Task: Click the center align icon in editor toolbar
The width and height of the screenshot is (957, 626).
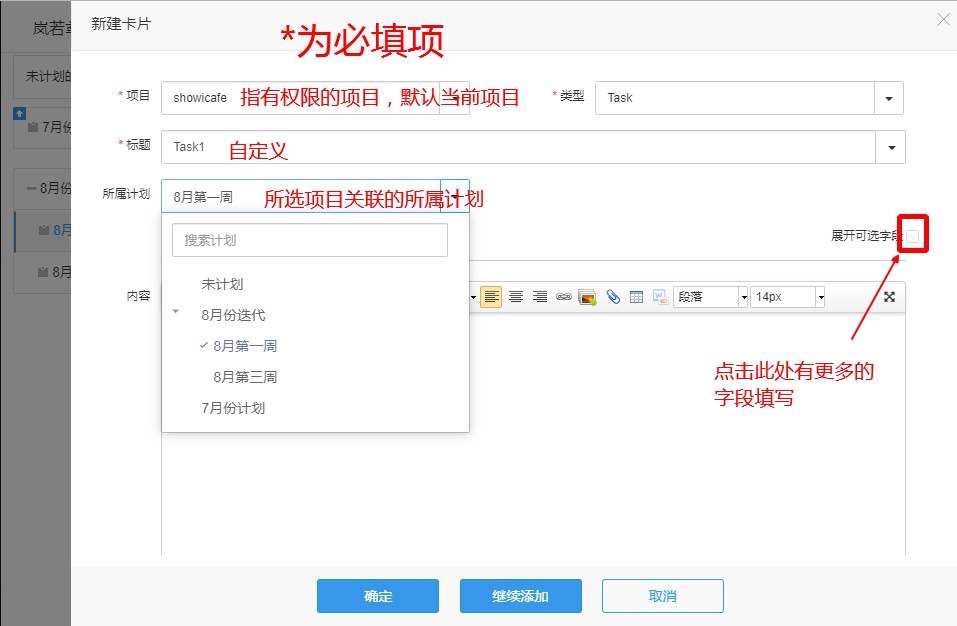Action: 516,297
